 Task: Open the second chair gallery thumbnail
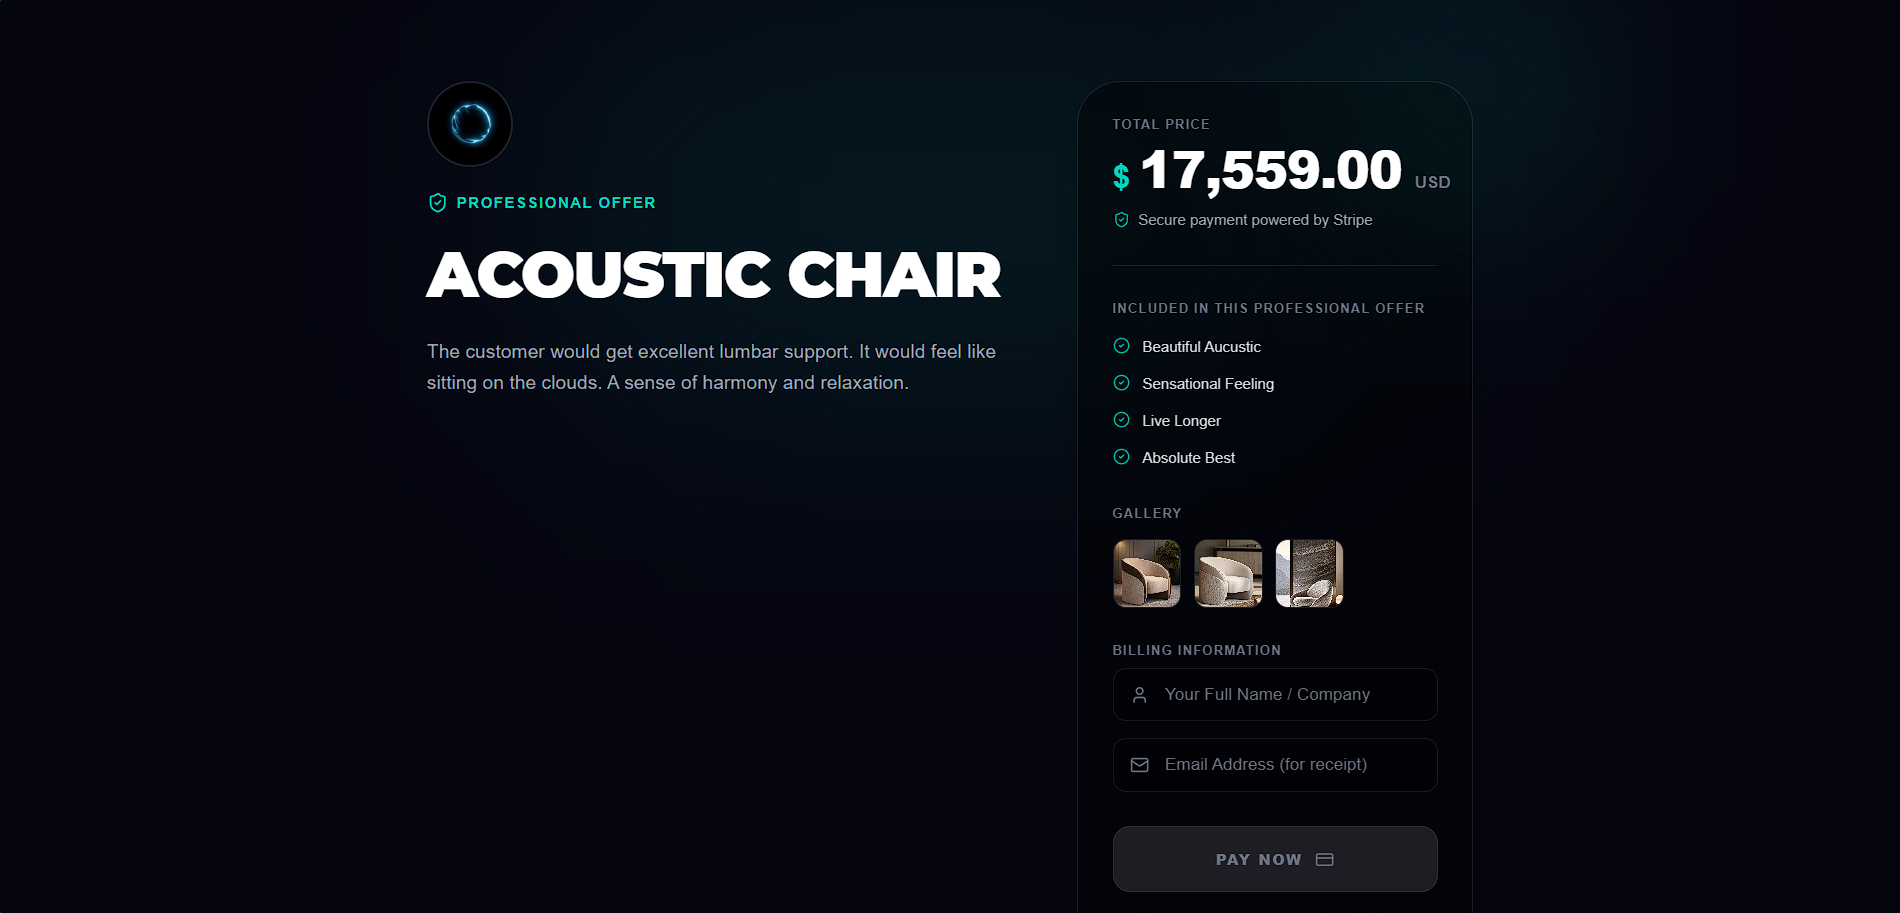tap(1228, 573)
